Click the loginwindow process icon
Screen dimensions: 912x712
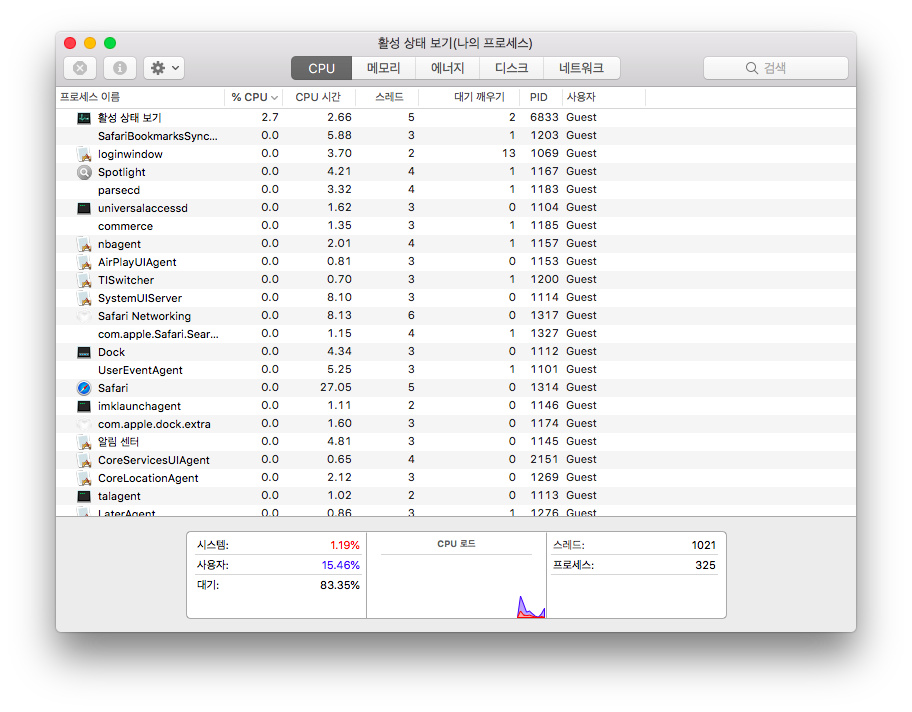pyautogui.click(x=84, y=153)
